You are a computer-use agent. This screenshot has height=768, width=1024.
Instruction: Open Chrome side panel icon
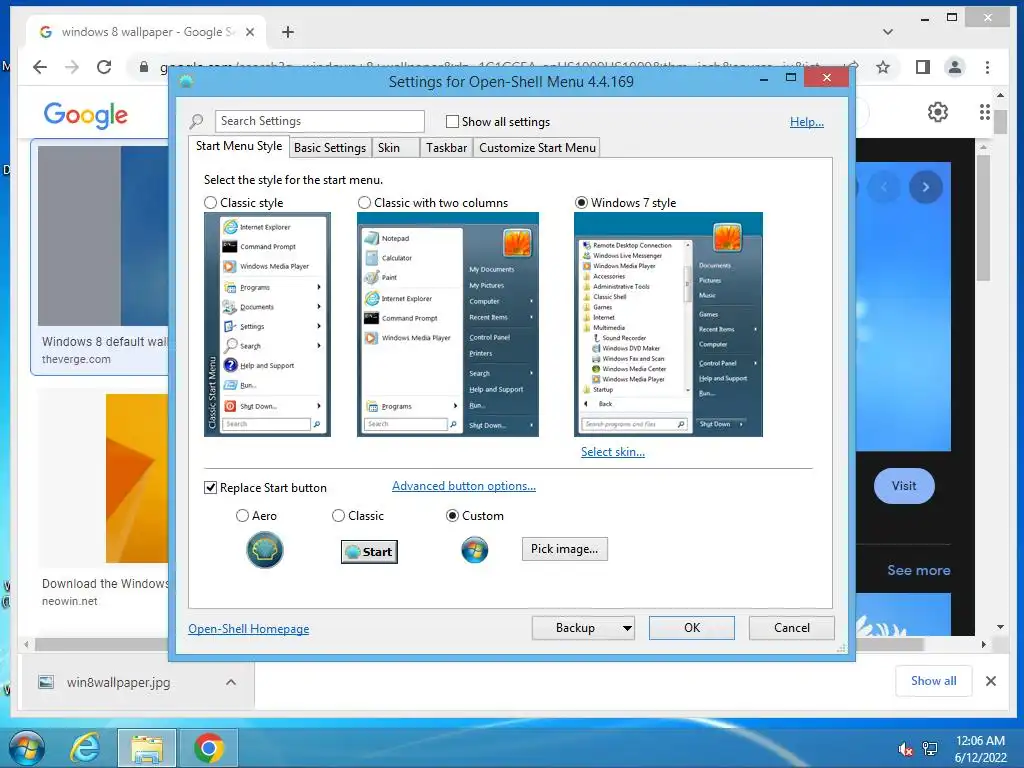coord(923,67)
